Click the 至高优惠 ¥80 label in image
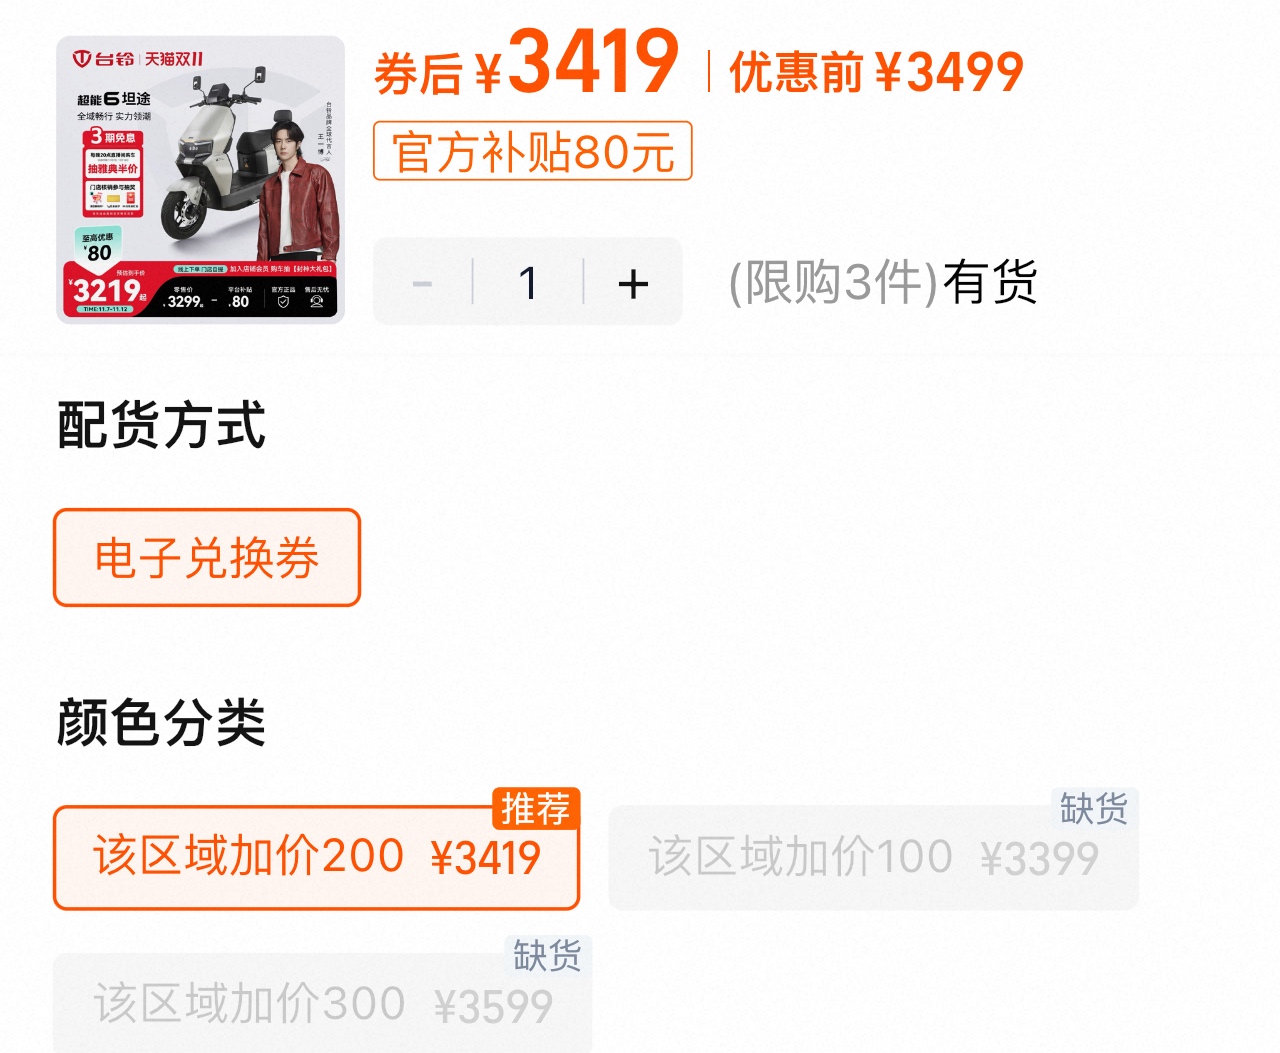Screen dimensions: 1280x1053 click(x=98, y=246)
